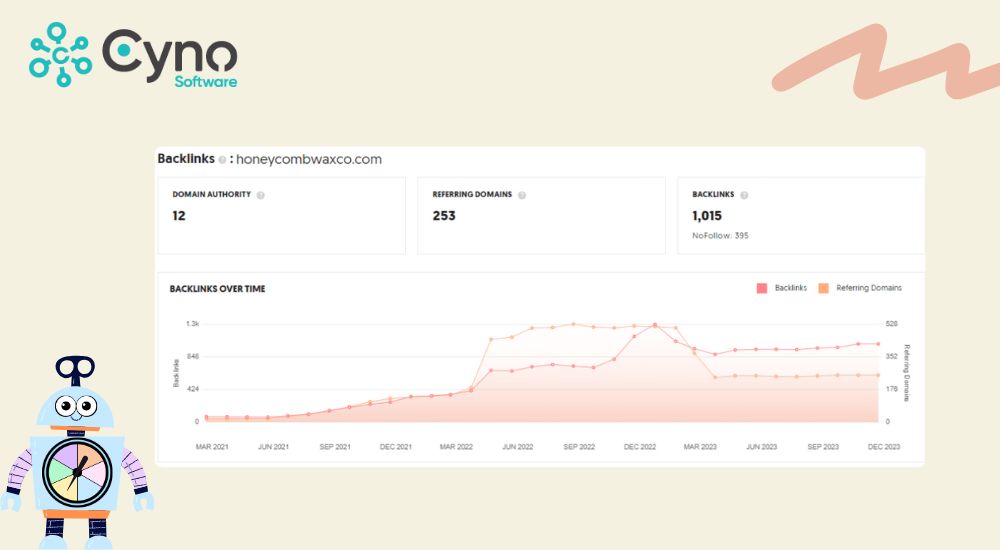This screenshot has width=1000, height=550.
Task: Click the Domain Authority value 12
Action: click(x=179, y=215)
